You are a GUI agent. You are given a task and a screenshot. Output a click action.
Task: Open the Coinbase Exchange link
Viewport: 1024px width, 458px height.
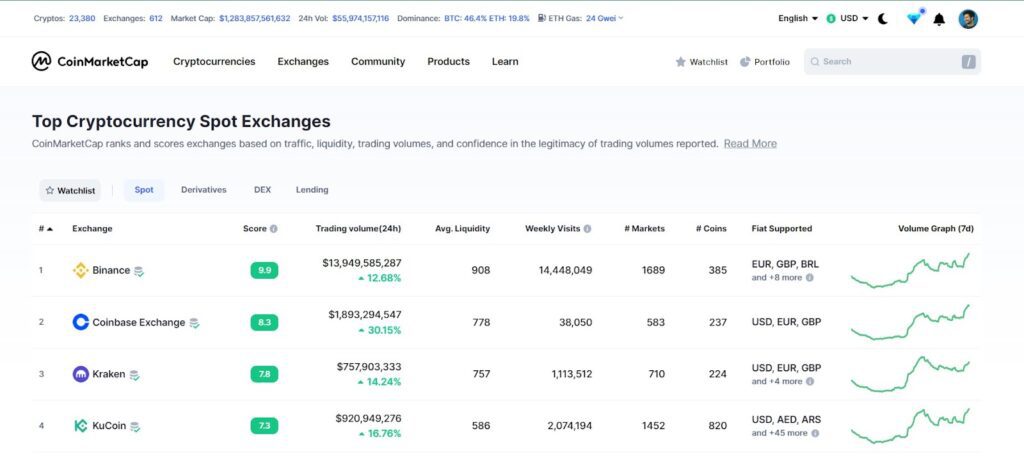coord(138,322)
